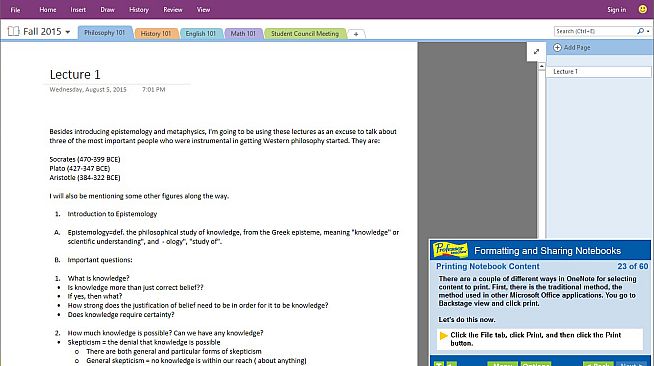This screenshot has width=654, height=366.
Task: Click the Add Page label
Action: (x=577, y=48)
